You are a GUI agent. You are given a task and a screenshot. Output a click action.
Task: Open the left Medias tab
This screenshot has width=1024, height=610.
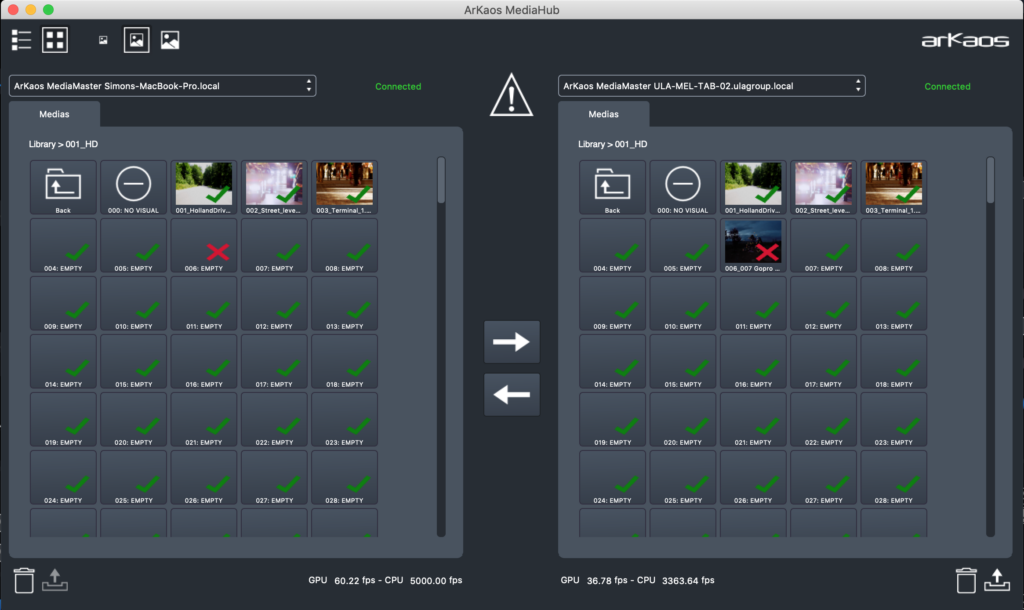[x=54, y=114]
